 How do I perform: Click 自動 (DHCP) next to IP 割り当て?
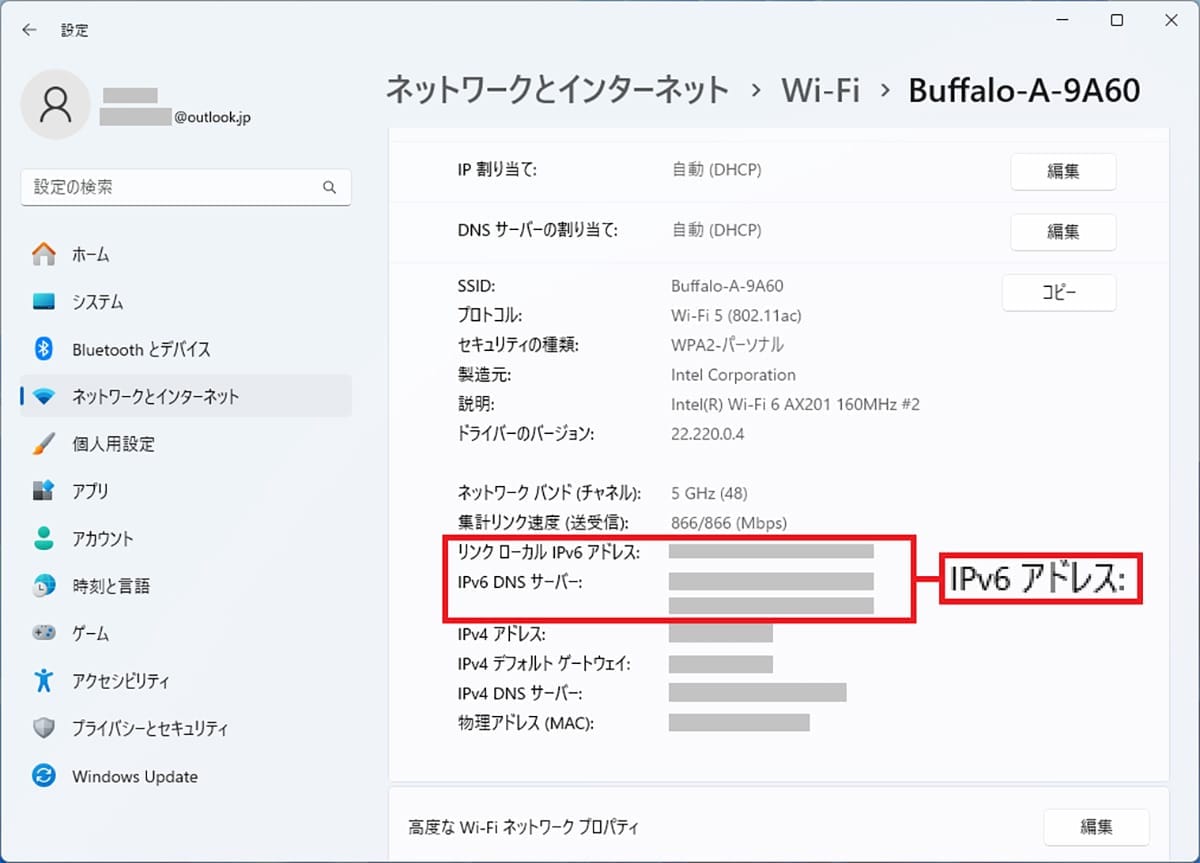click(716, 170)
